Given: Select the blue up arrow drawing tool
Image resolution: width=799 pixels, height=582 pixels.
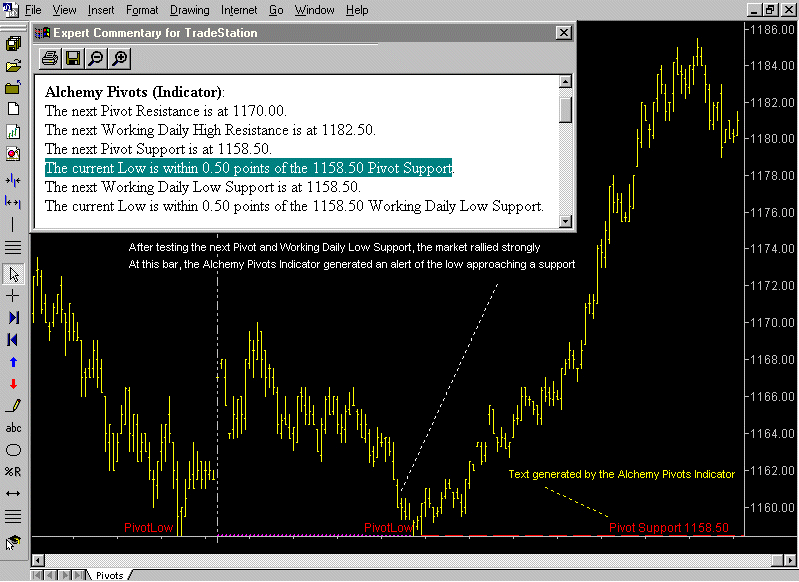Looking at the screenshot, I should 13,362.
